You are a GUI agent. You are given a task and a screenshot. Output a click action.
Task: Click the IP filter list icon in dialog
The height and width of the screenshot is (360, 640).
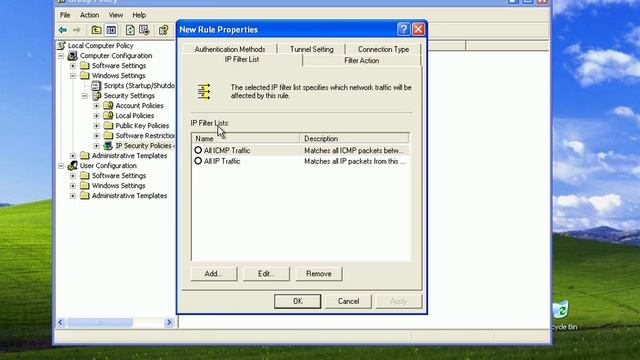[x=204, y=91]
